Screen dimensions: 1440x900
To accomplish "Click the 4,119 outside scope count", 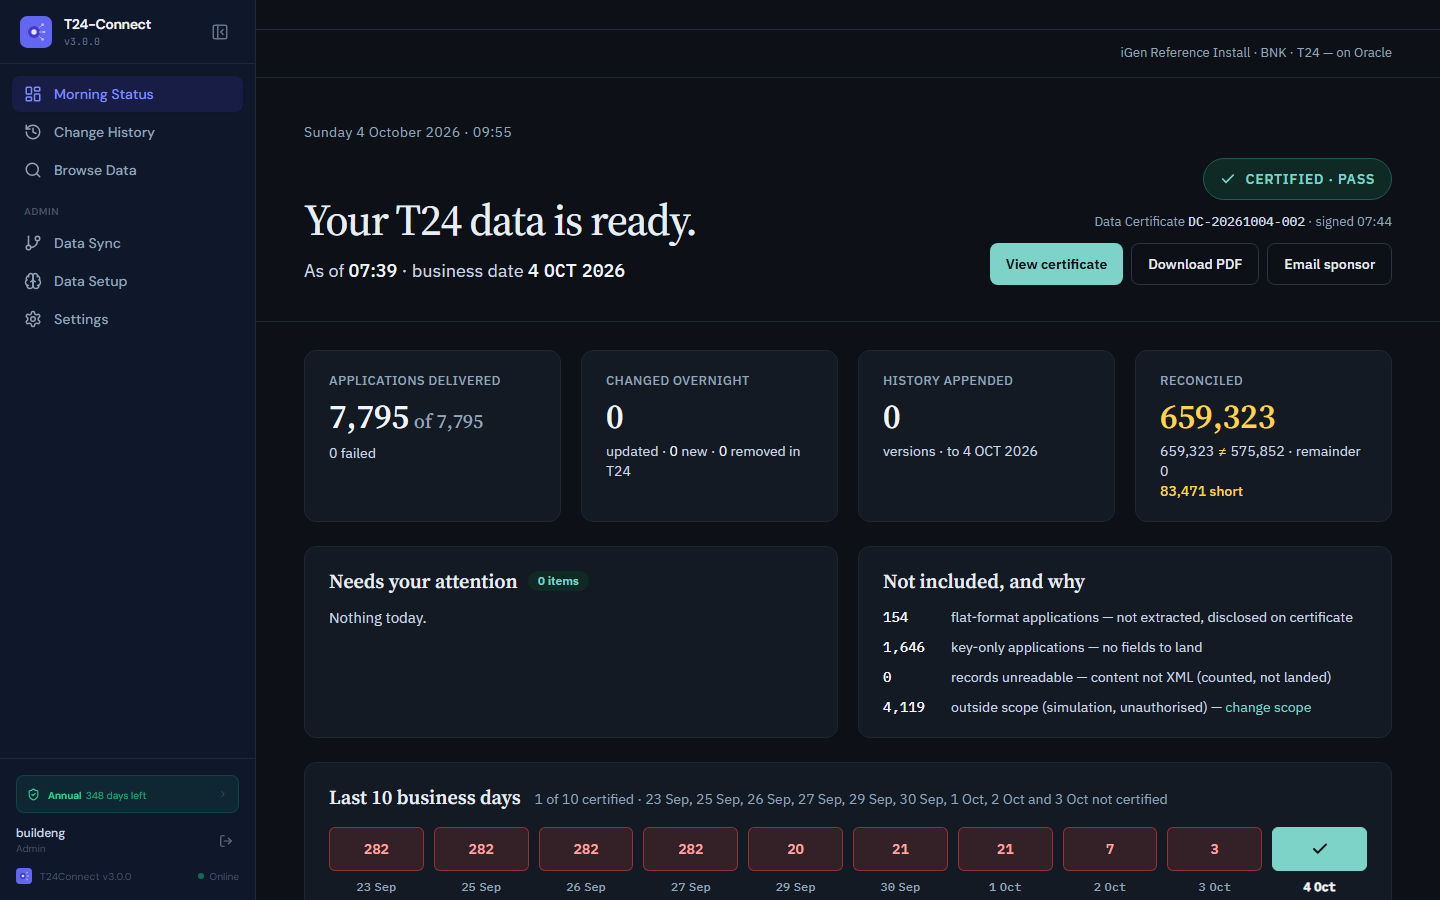I will click(904, 707).
